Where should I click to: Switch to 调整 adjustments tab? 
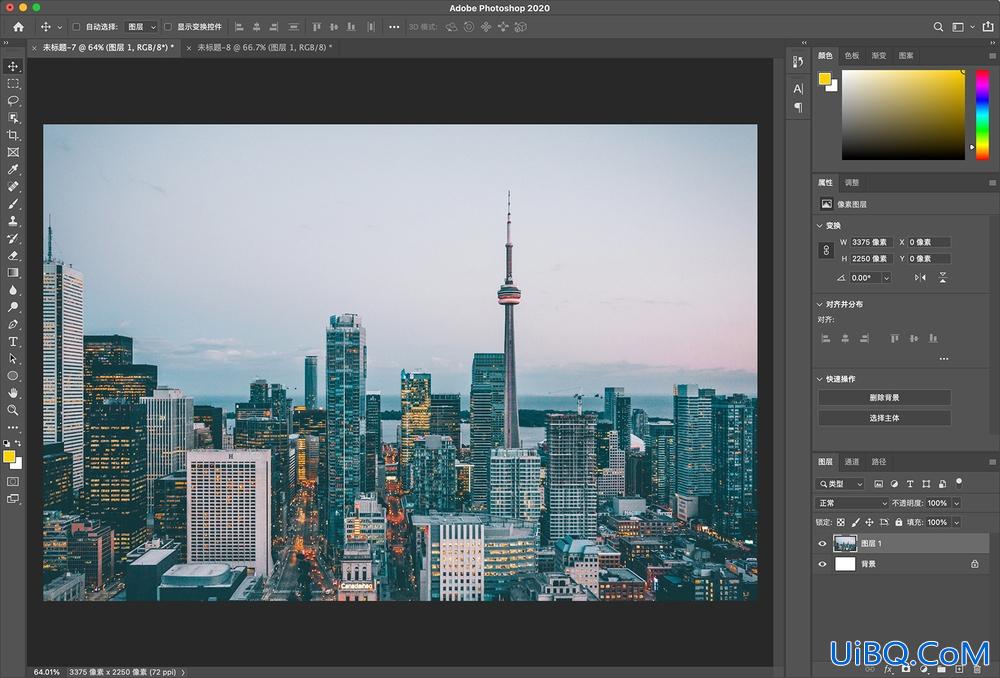[852, 182]
